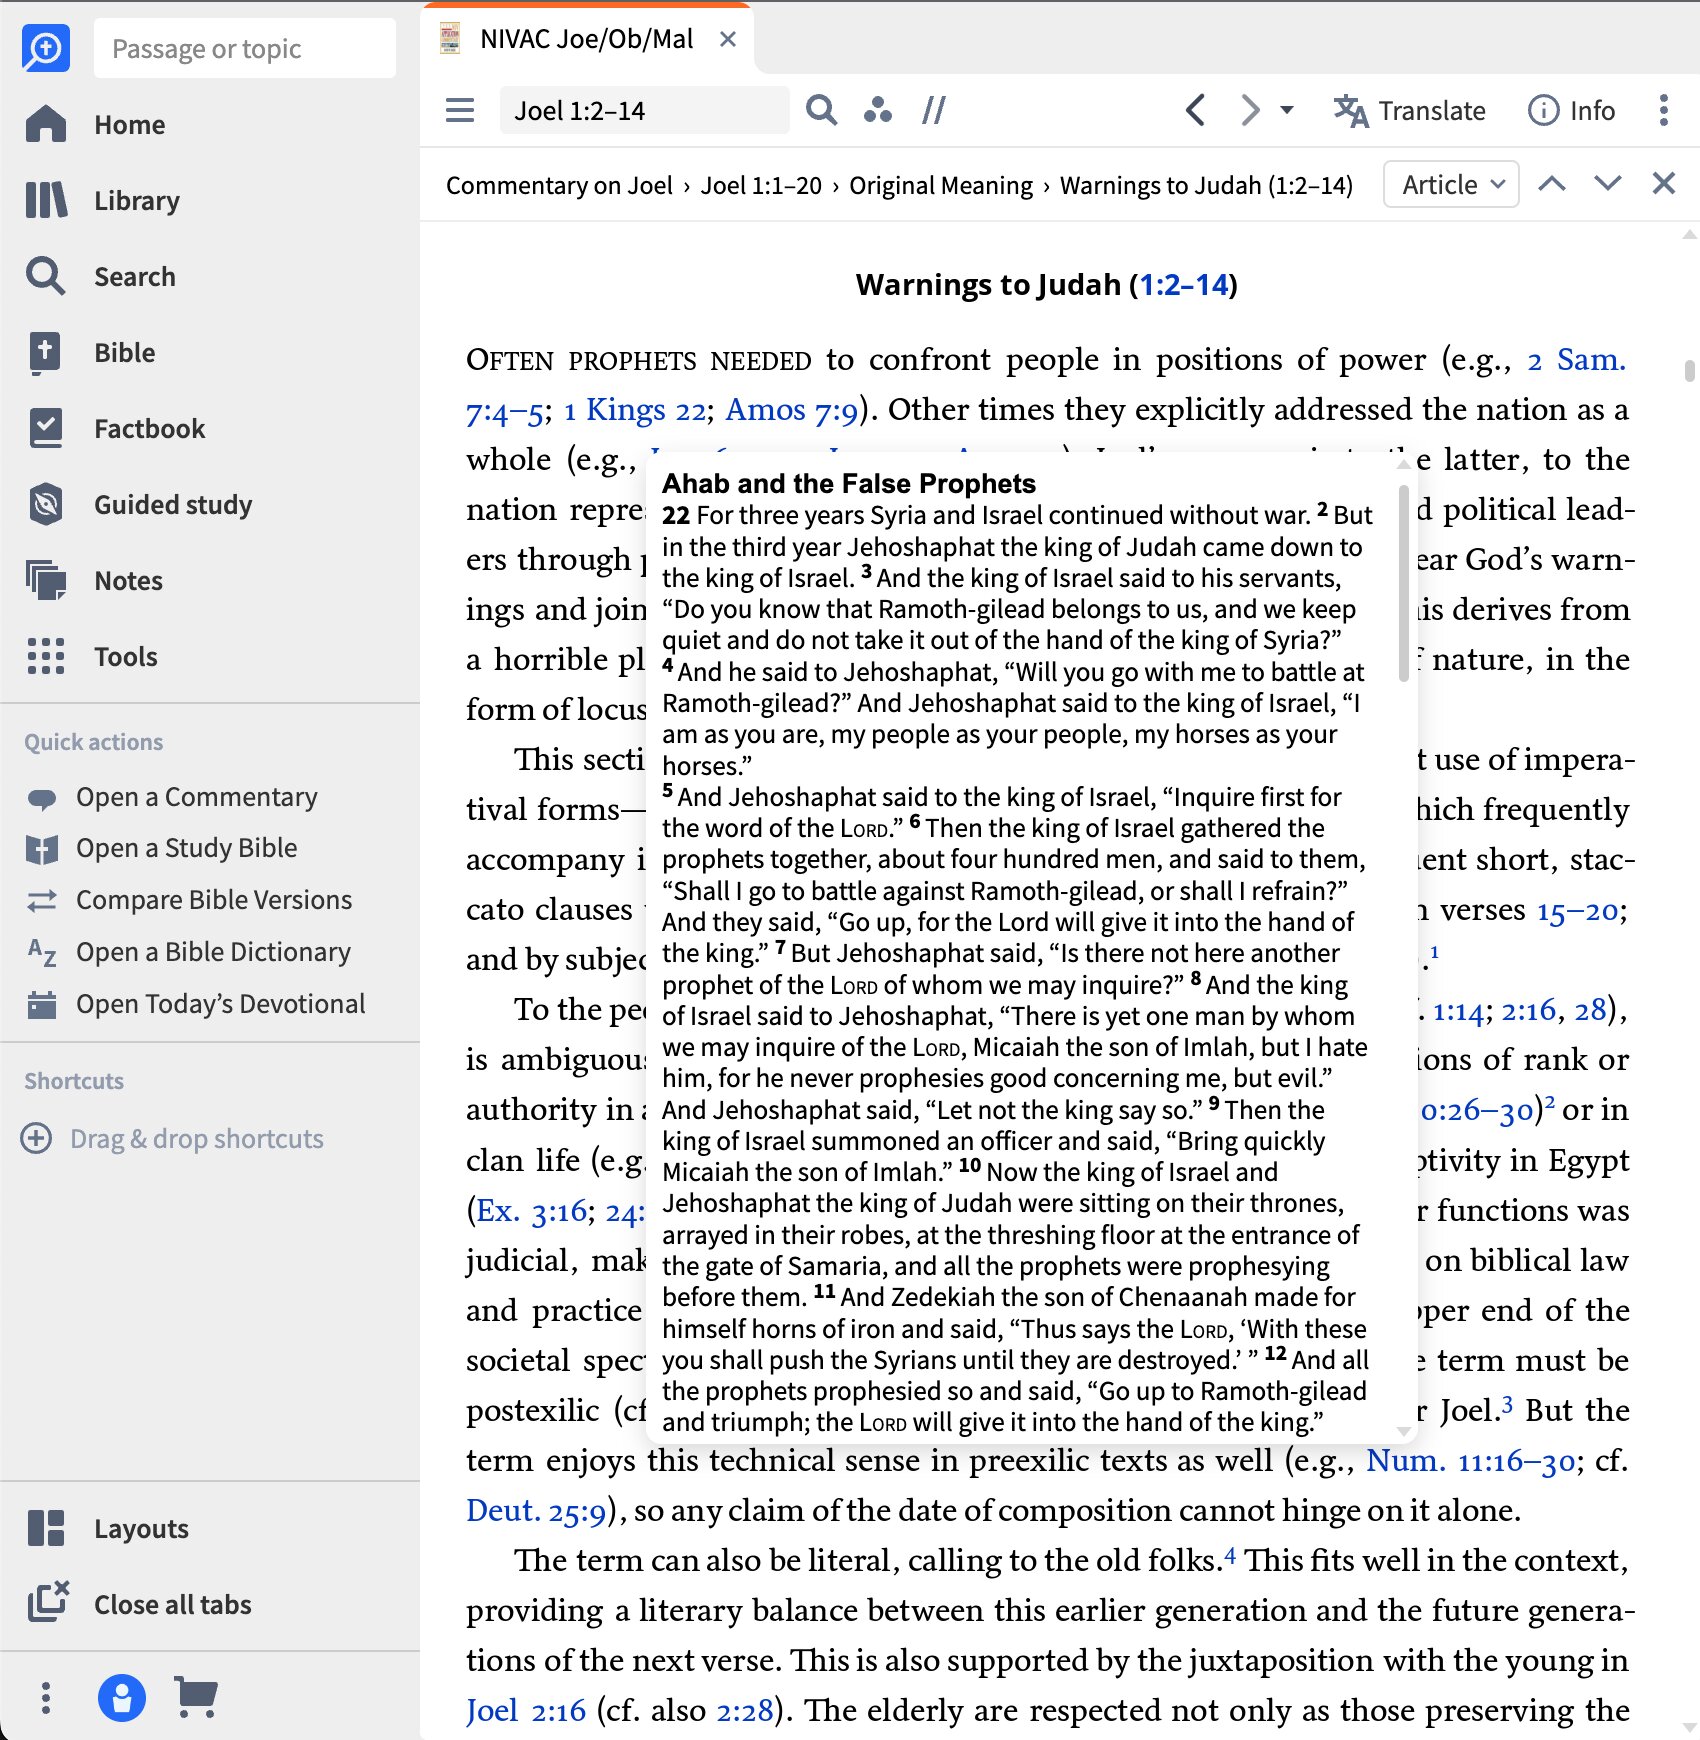The width and height of the screenshot is (1700, 1740).
Task: Click the user profile avatar icon
Action: pos(122,1697)
